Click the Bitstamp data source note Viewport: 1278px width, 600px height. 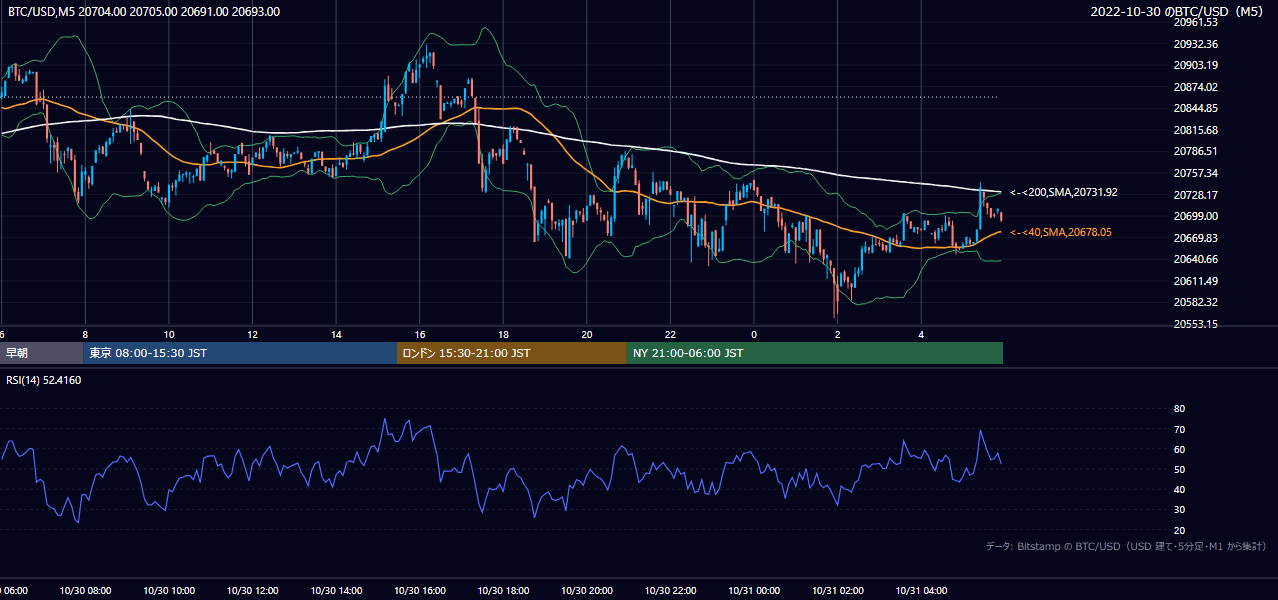(1127, 546)
